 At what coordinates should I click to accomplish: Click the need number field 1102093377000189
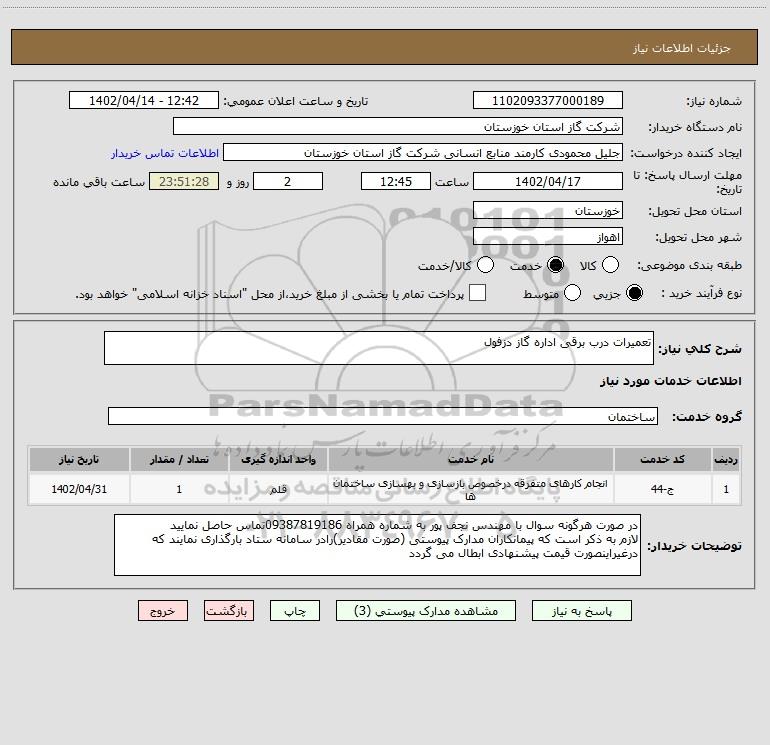pos(548,101)
